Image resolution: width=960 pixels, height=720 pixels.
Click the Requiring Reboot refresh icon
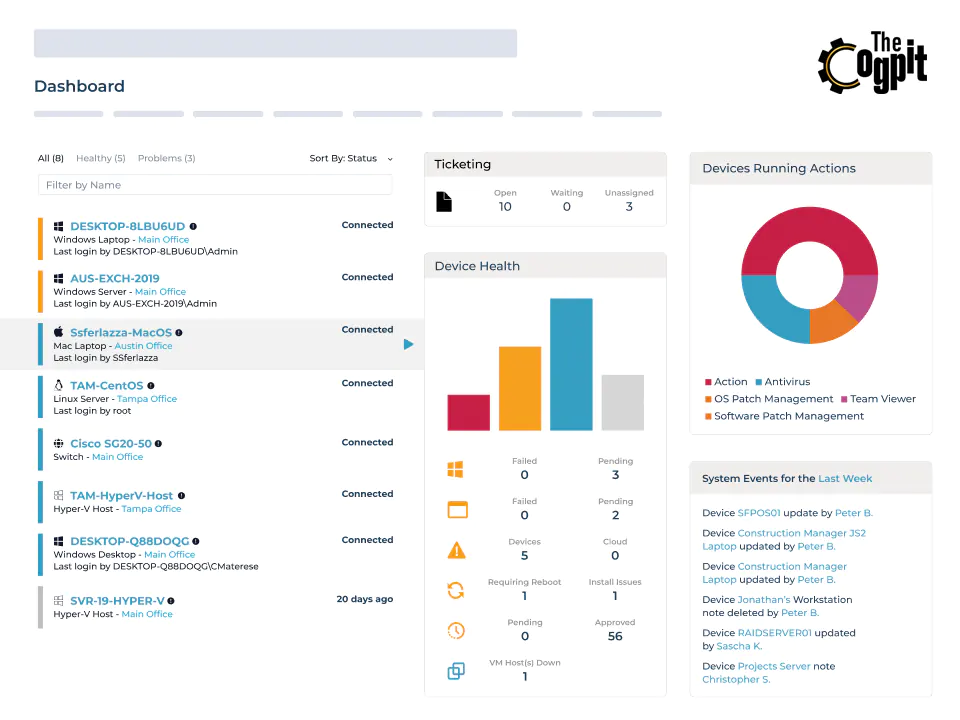[x=457, y=590]
